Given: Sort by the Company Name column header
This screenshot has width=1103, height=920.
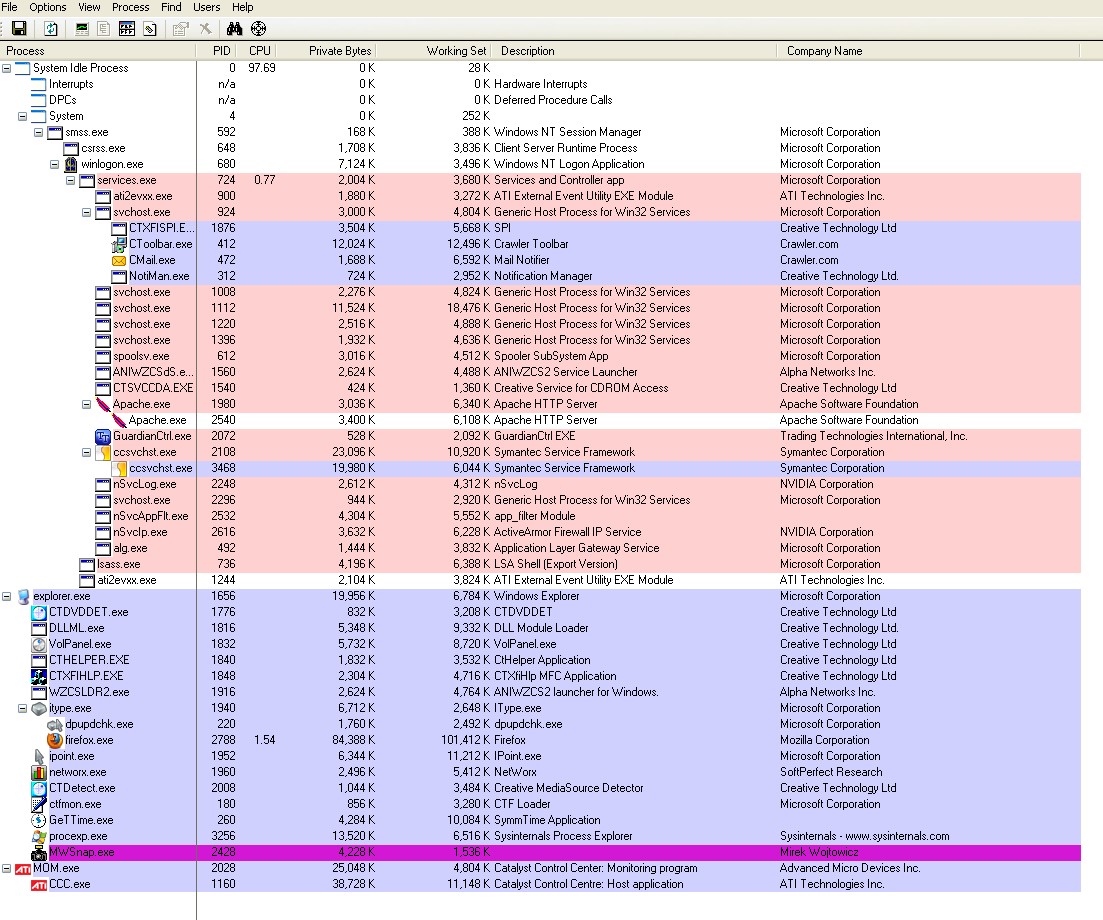Looking at the screenshot, I should click(929, 51).
